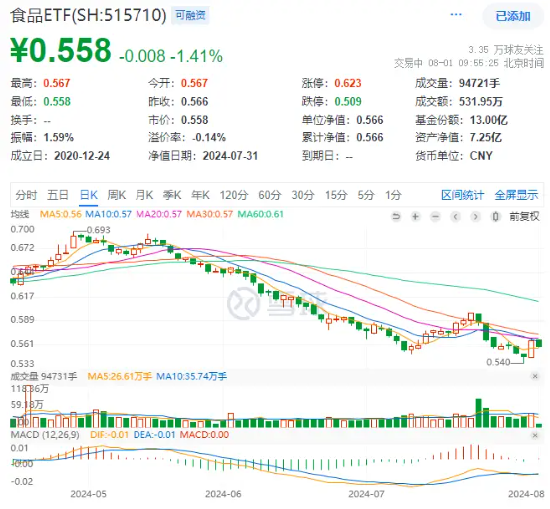Viewport: 550px width, 509px height.
Task: Switch to the 分时 chart tab
Action: click(26, 195)
